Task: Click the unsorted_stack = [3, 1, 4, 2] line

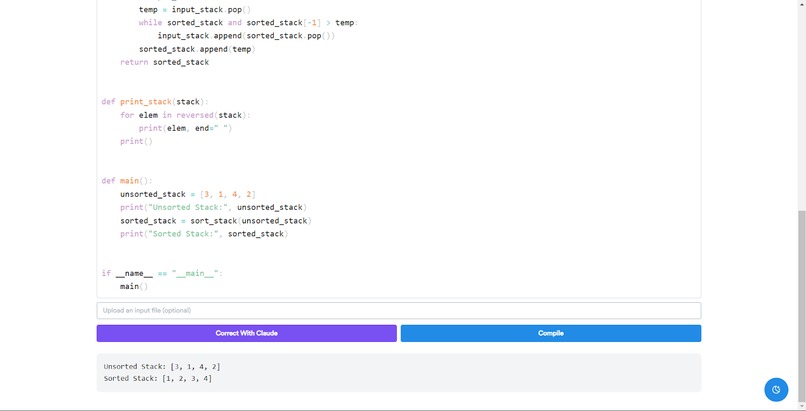Action: tap(188, 194)
